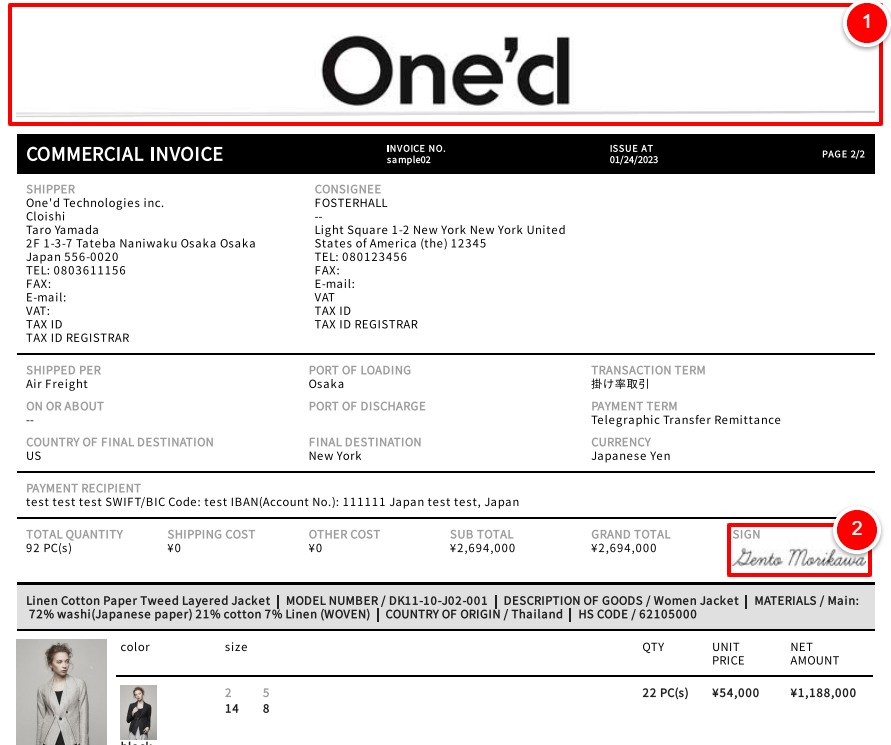
Task: Click the Gento Morikawa signature
Action: pos(799,558)
